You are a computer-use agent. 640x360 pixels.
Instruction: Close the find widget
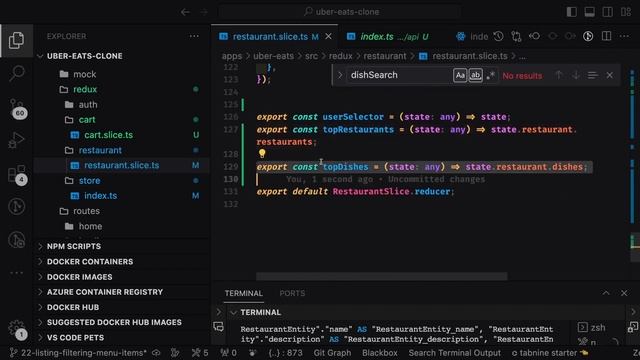609,75
